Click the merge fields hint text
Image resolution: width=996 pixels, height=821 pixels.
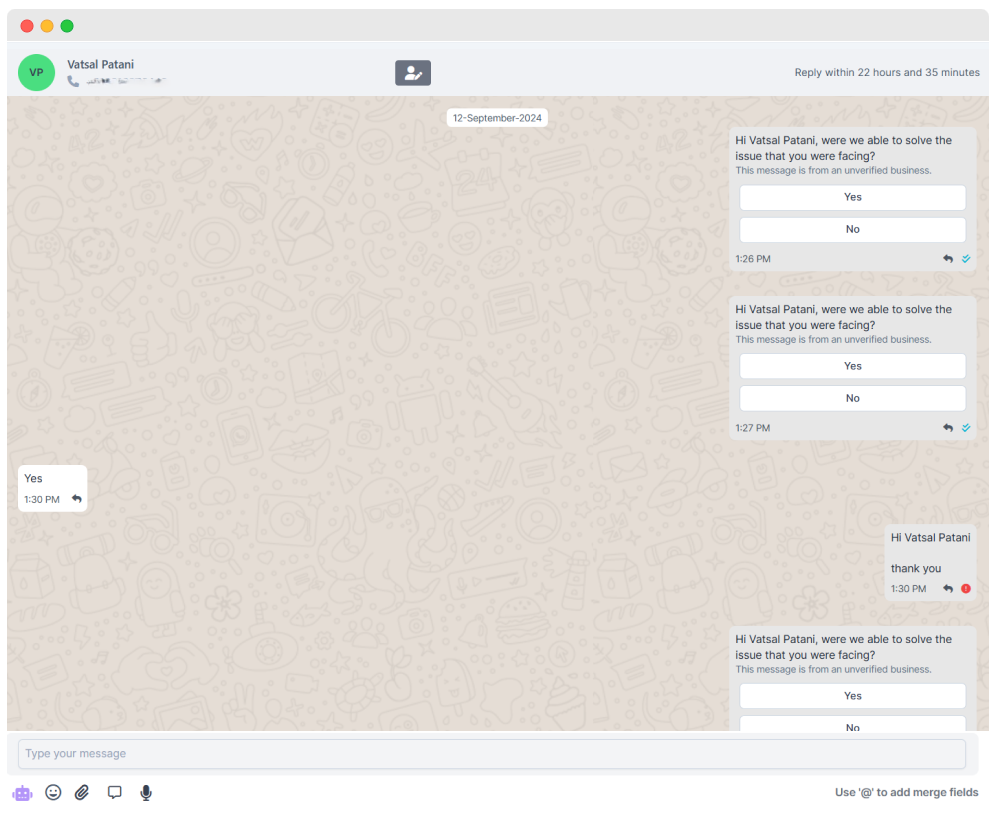click(906, 792)
